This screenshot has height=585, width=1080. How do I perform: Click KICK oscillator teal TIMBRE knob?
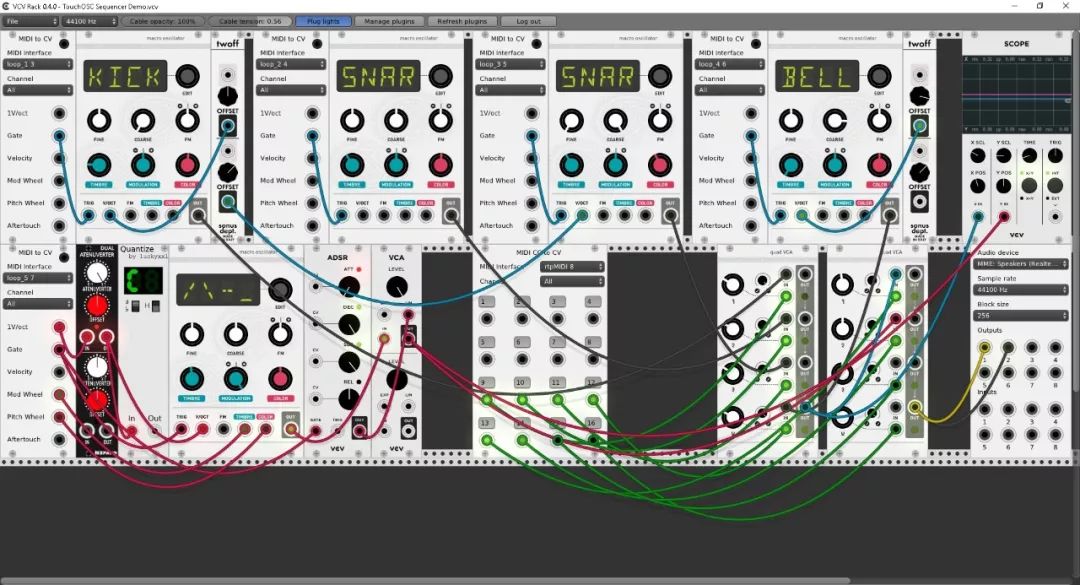[99, 165]
